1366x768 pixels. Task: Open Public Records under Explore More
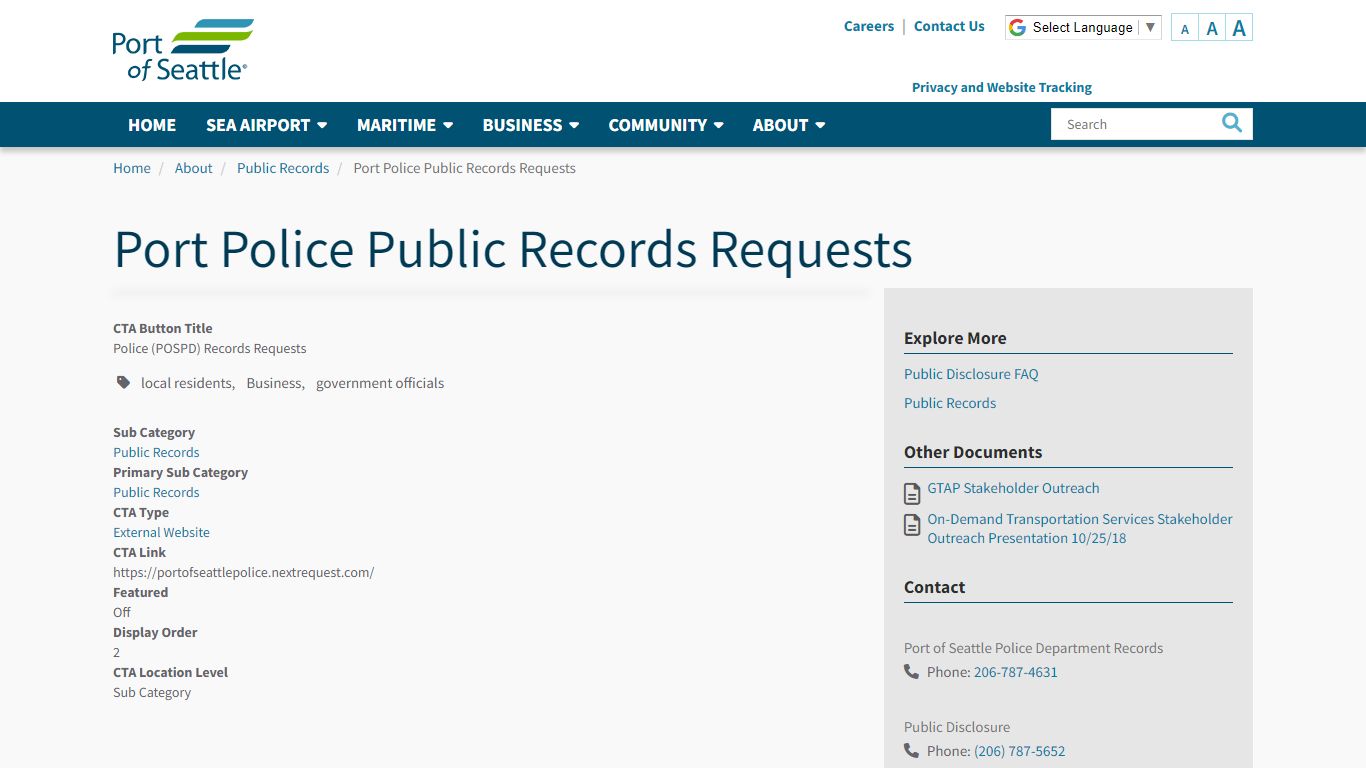pyautogui.click(x=950, y=403)
